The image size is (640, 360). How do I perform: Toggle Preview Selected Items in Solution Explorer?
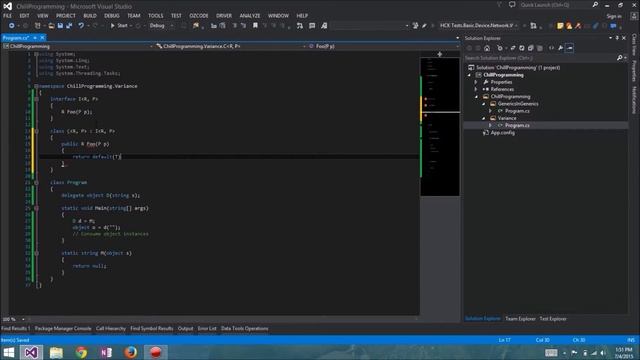coord(569,48)
